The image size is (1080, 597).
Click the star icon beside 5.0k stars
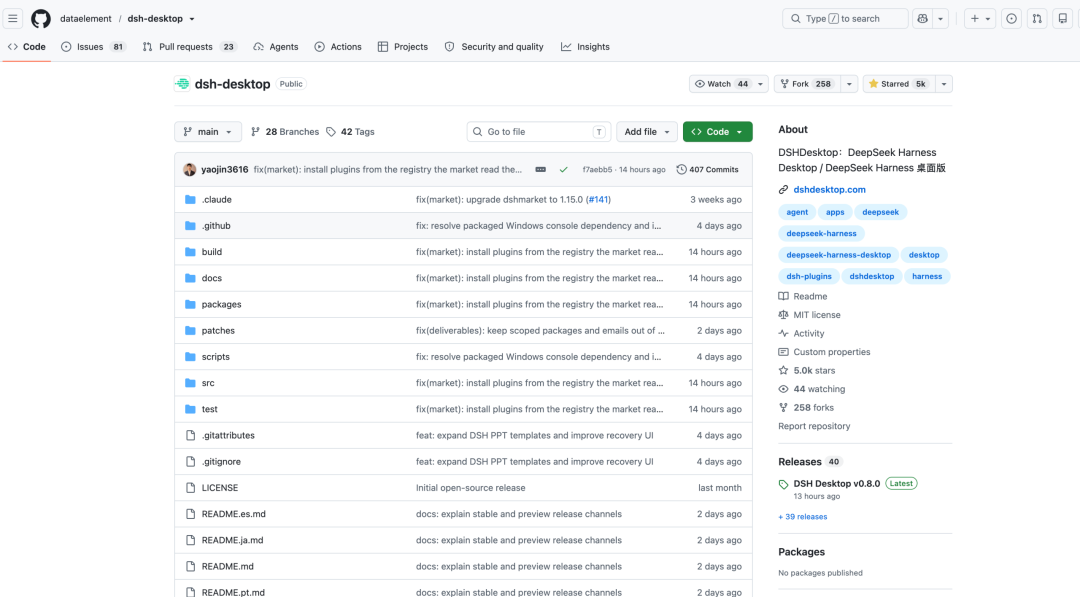pyautogui.click(x=783, y=370)
